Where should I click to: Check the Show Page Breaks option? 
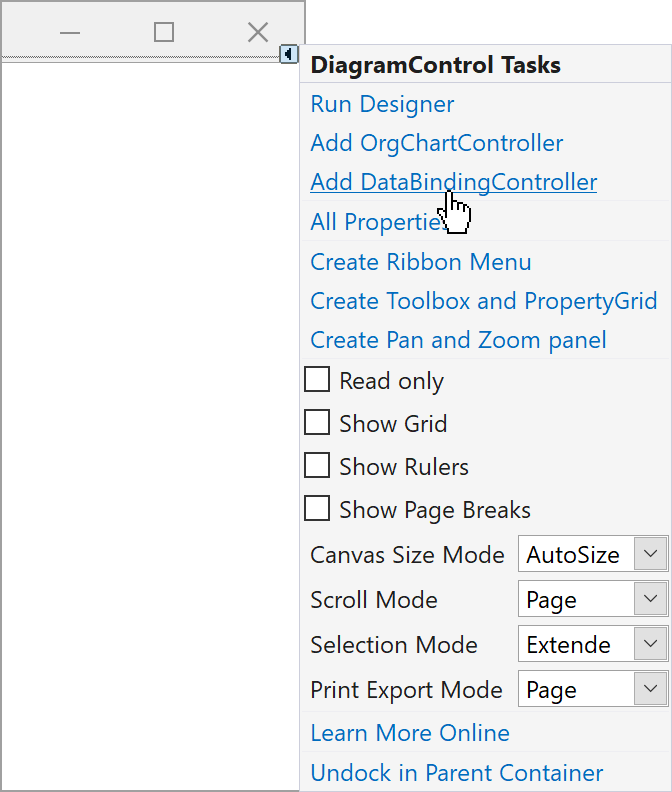click(x=317, y=509)
